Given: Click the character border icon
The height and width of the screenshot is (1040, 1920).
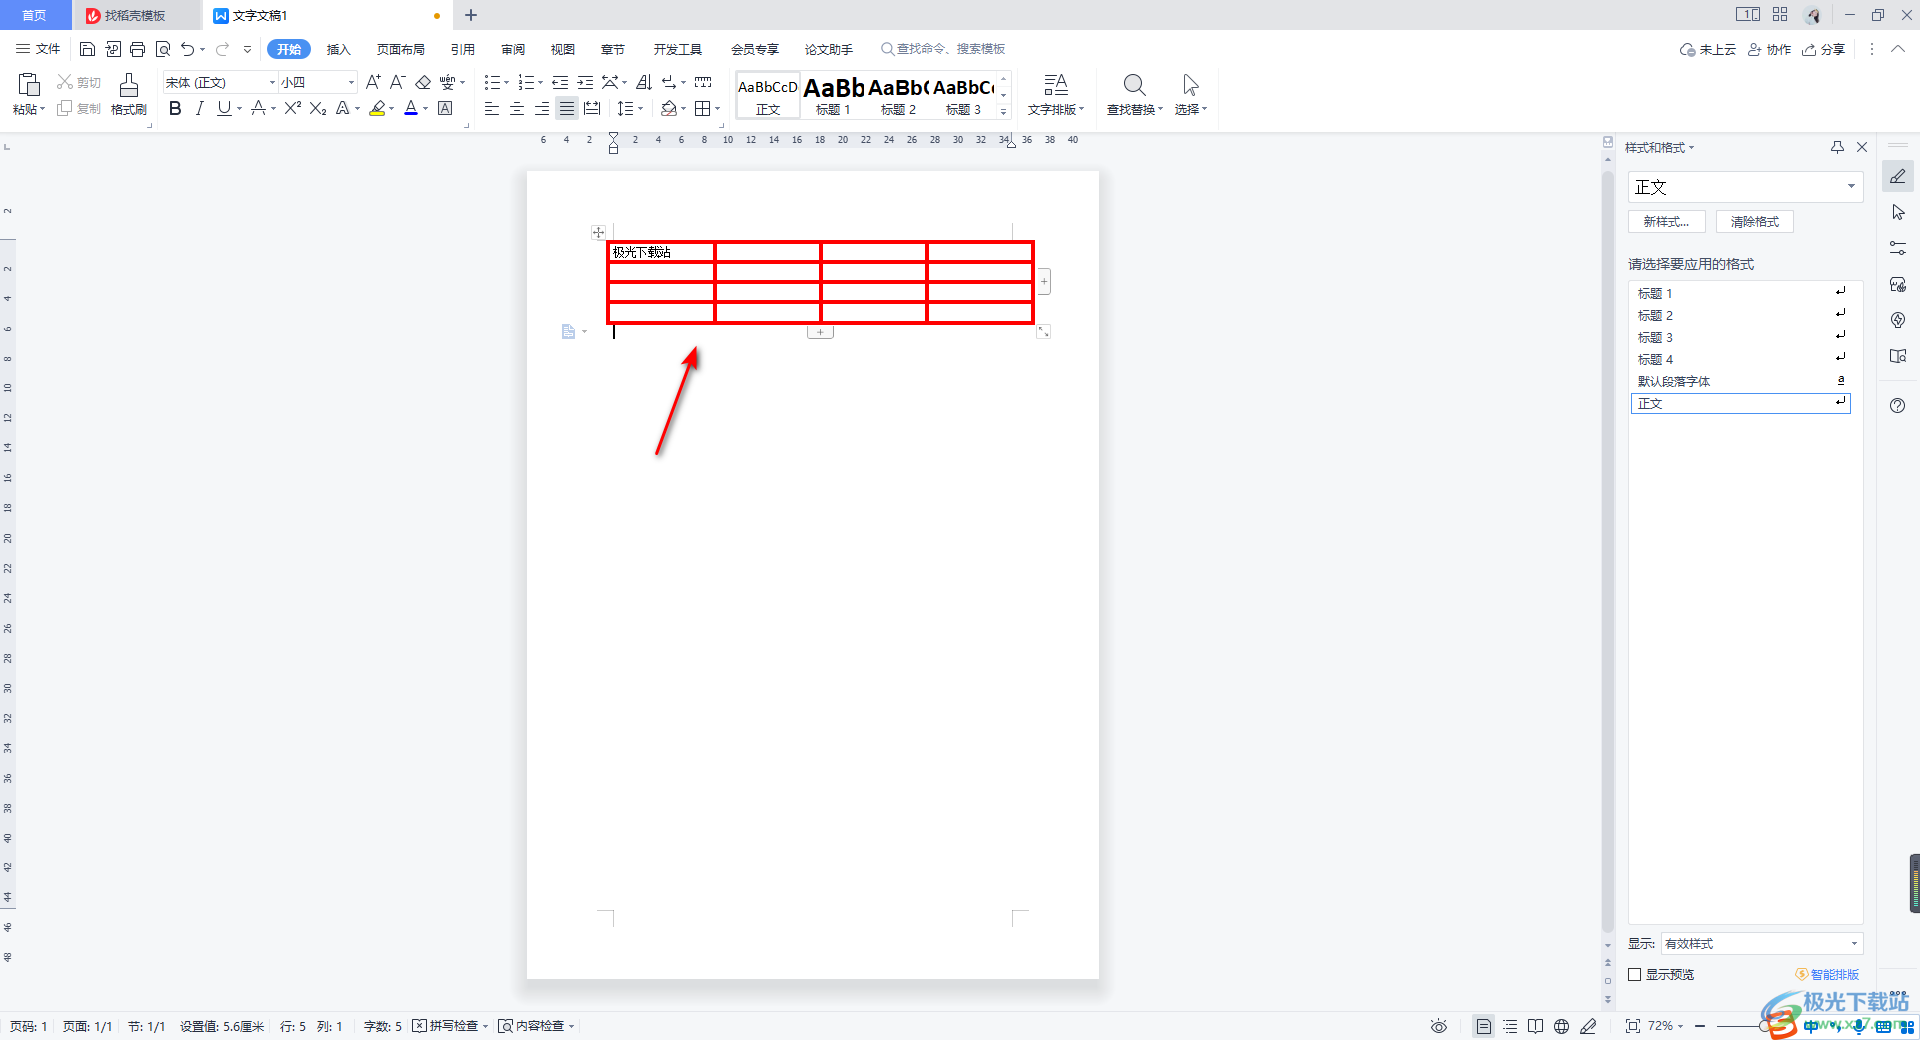Looking at the screenshot, I should [445, 108].
